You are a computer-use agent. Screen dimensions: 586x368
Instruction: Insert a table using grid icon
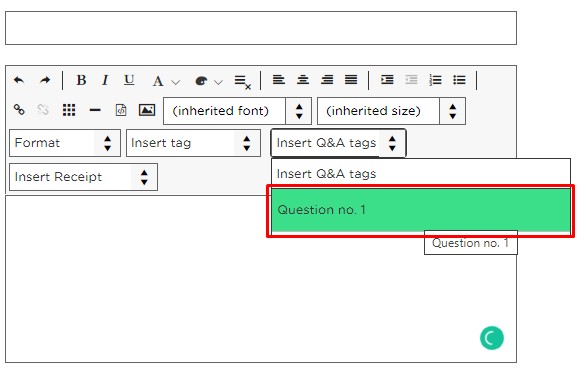coord(69,110)
